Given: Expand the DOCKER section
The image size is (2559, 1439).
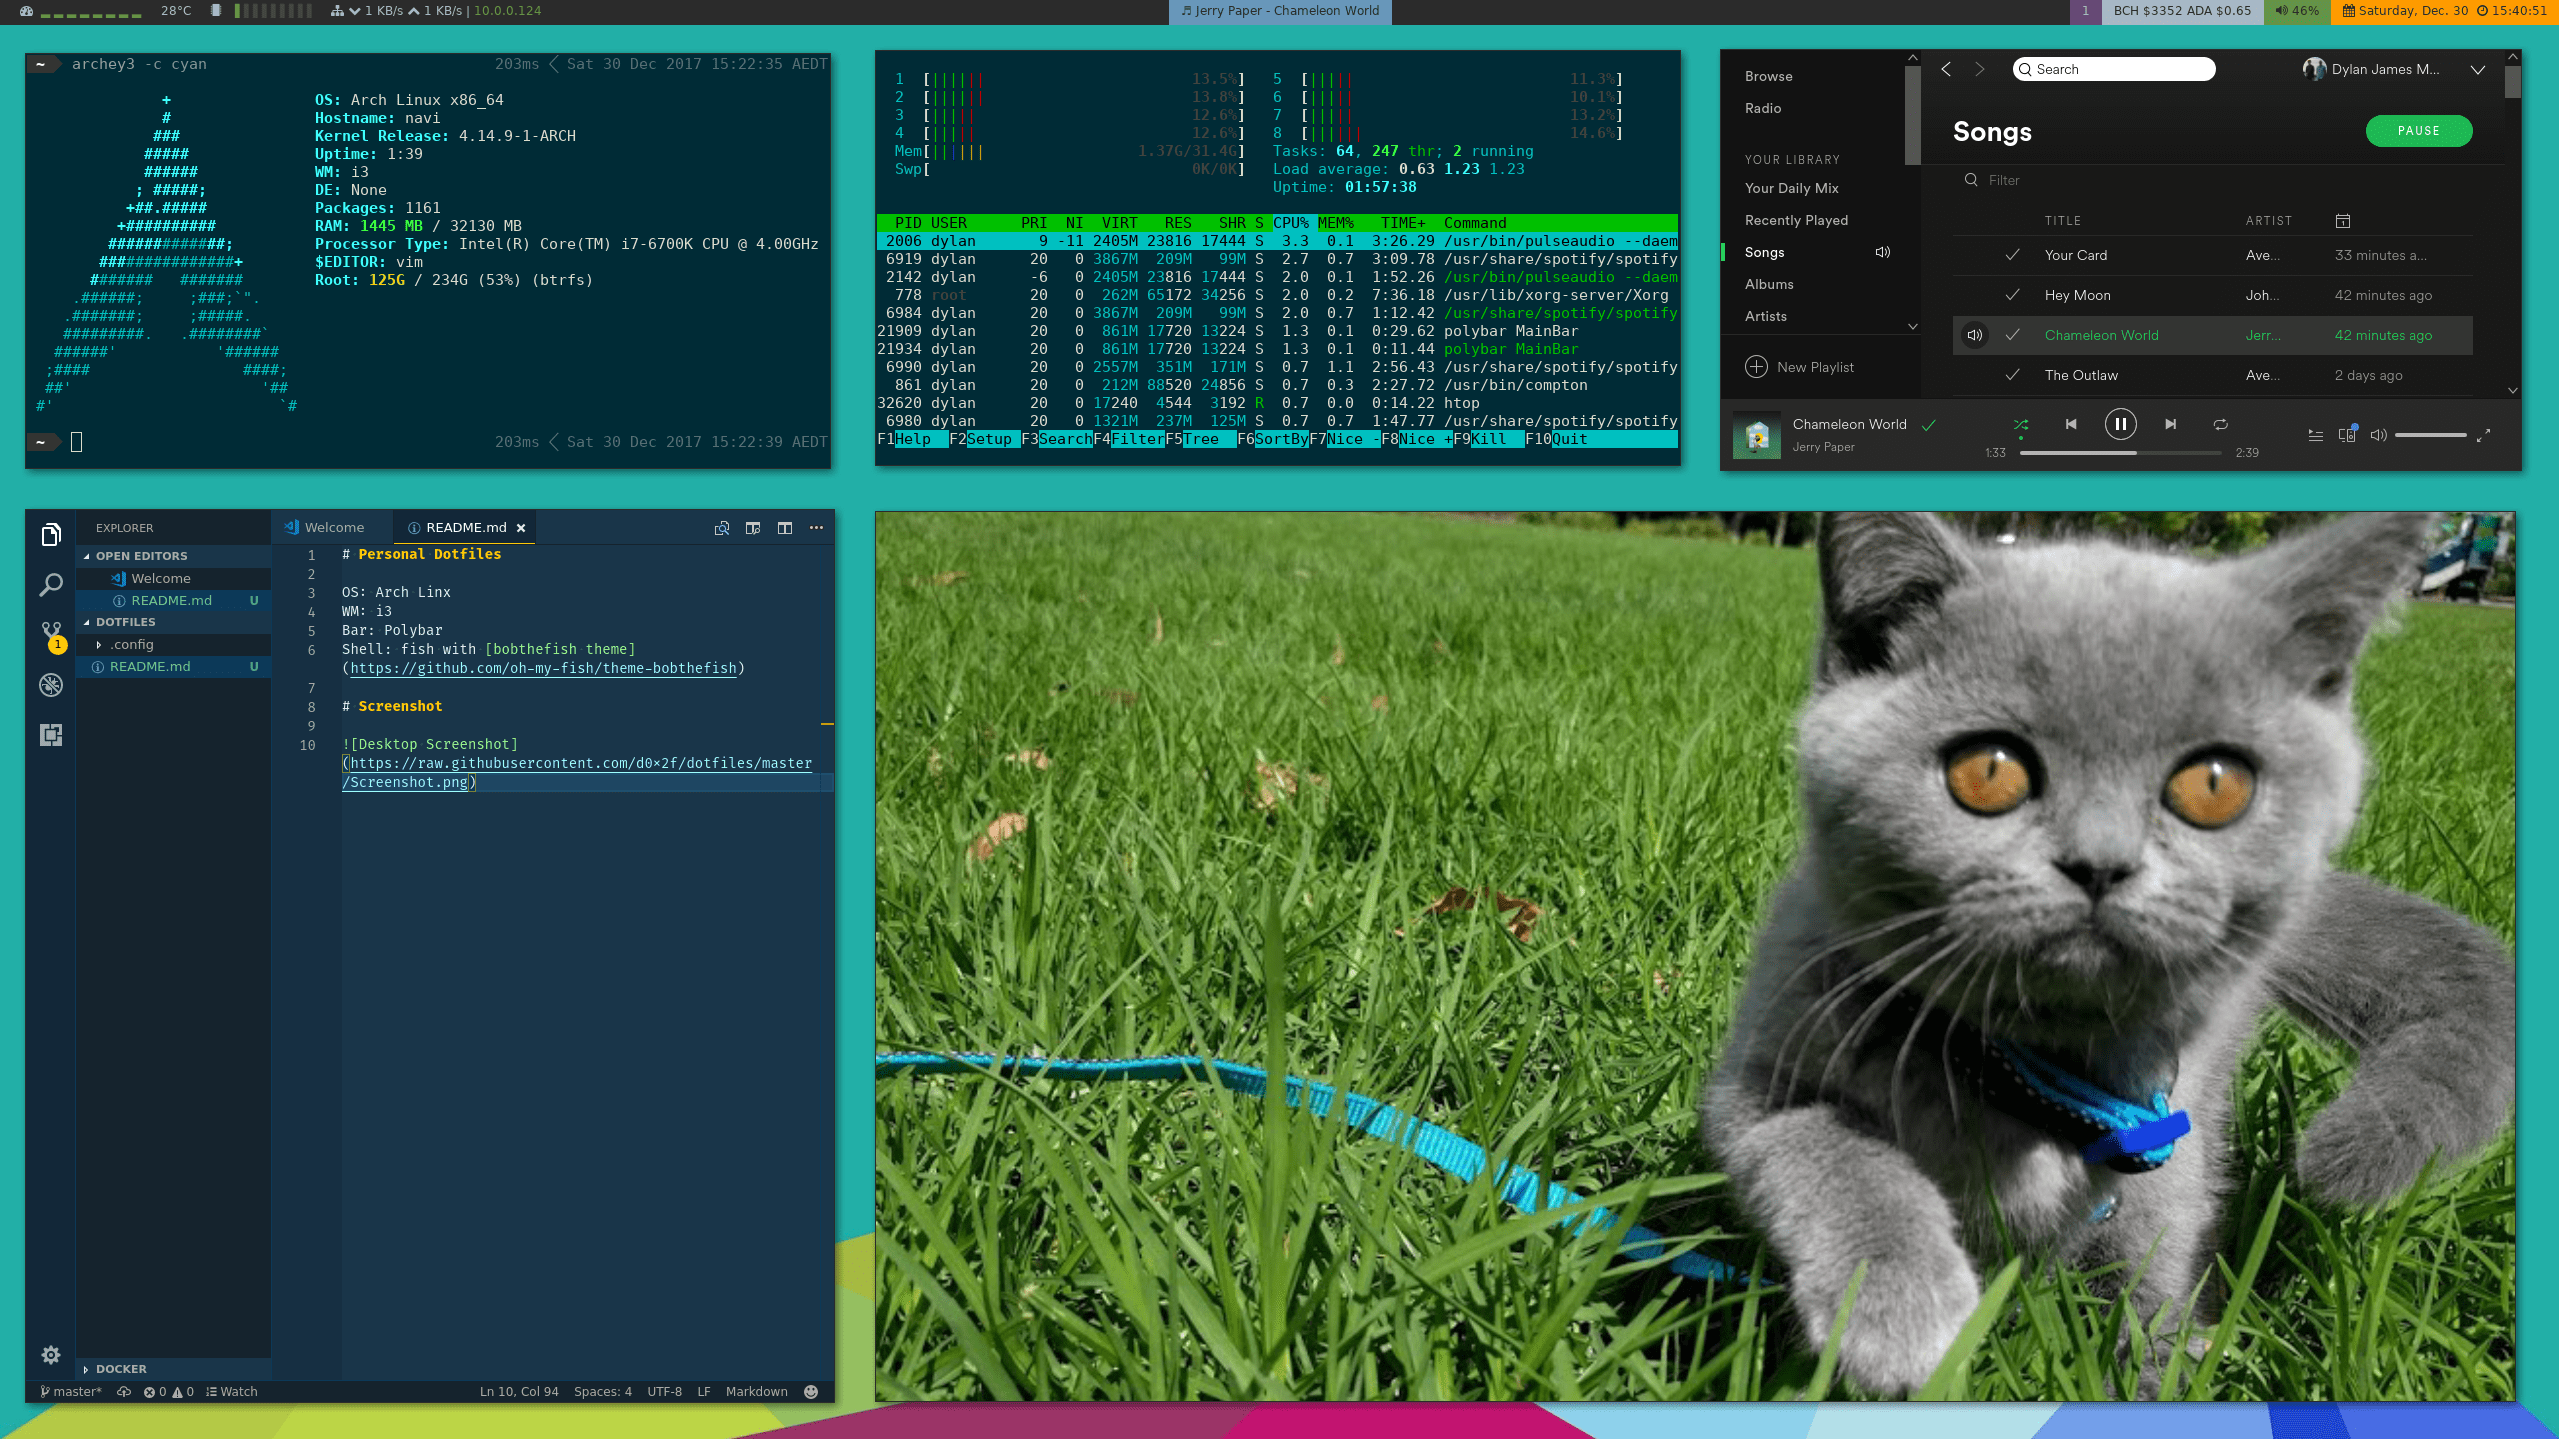Looking at the screenshot, I should (x=120, y=1369).
